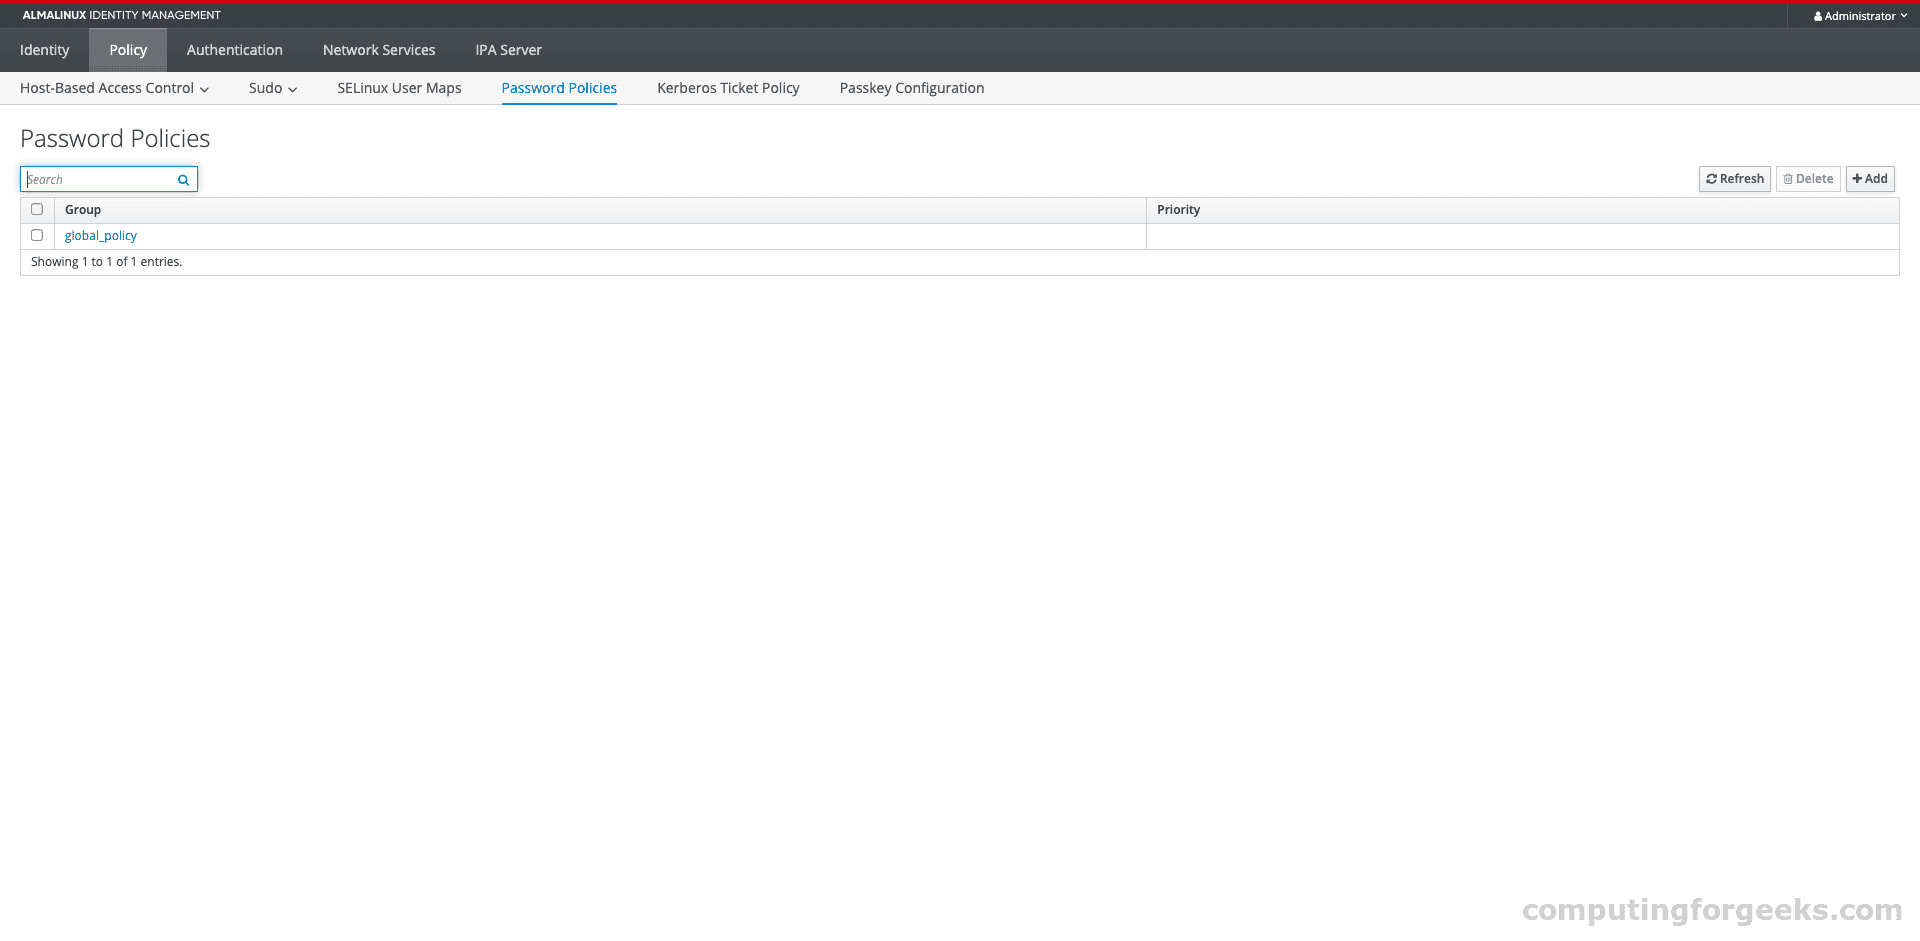Switch to the Authentication tab
The image size is (1920, 941).
[234, 49]
